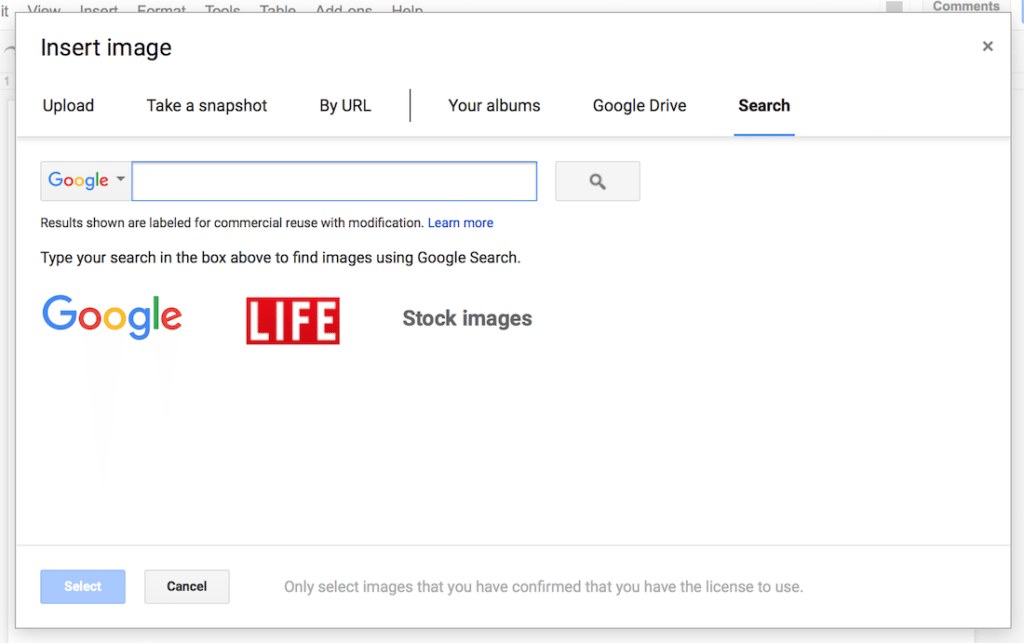This screenshot has width=1024, height=643.
Task: Click the search magnifying glass icon
Action: (x=597, y=181)
